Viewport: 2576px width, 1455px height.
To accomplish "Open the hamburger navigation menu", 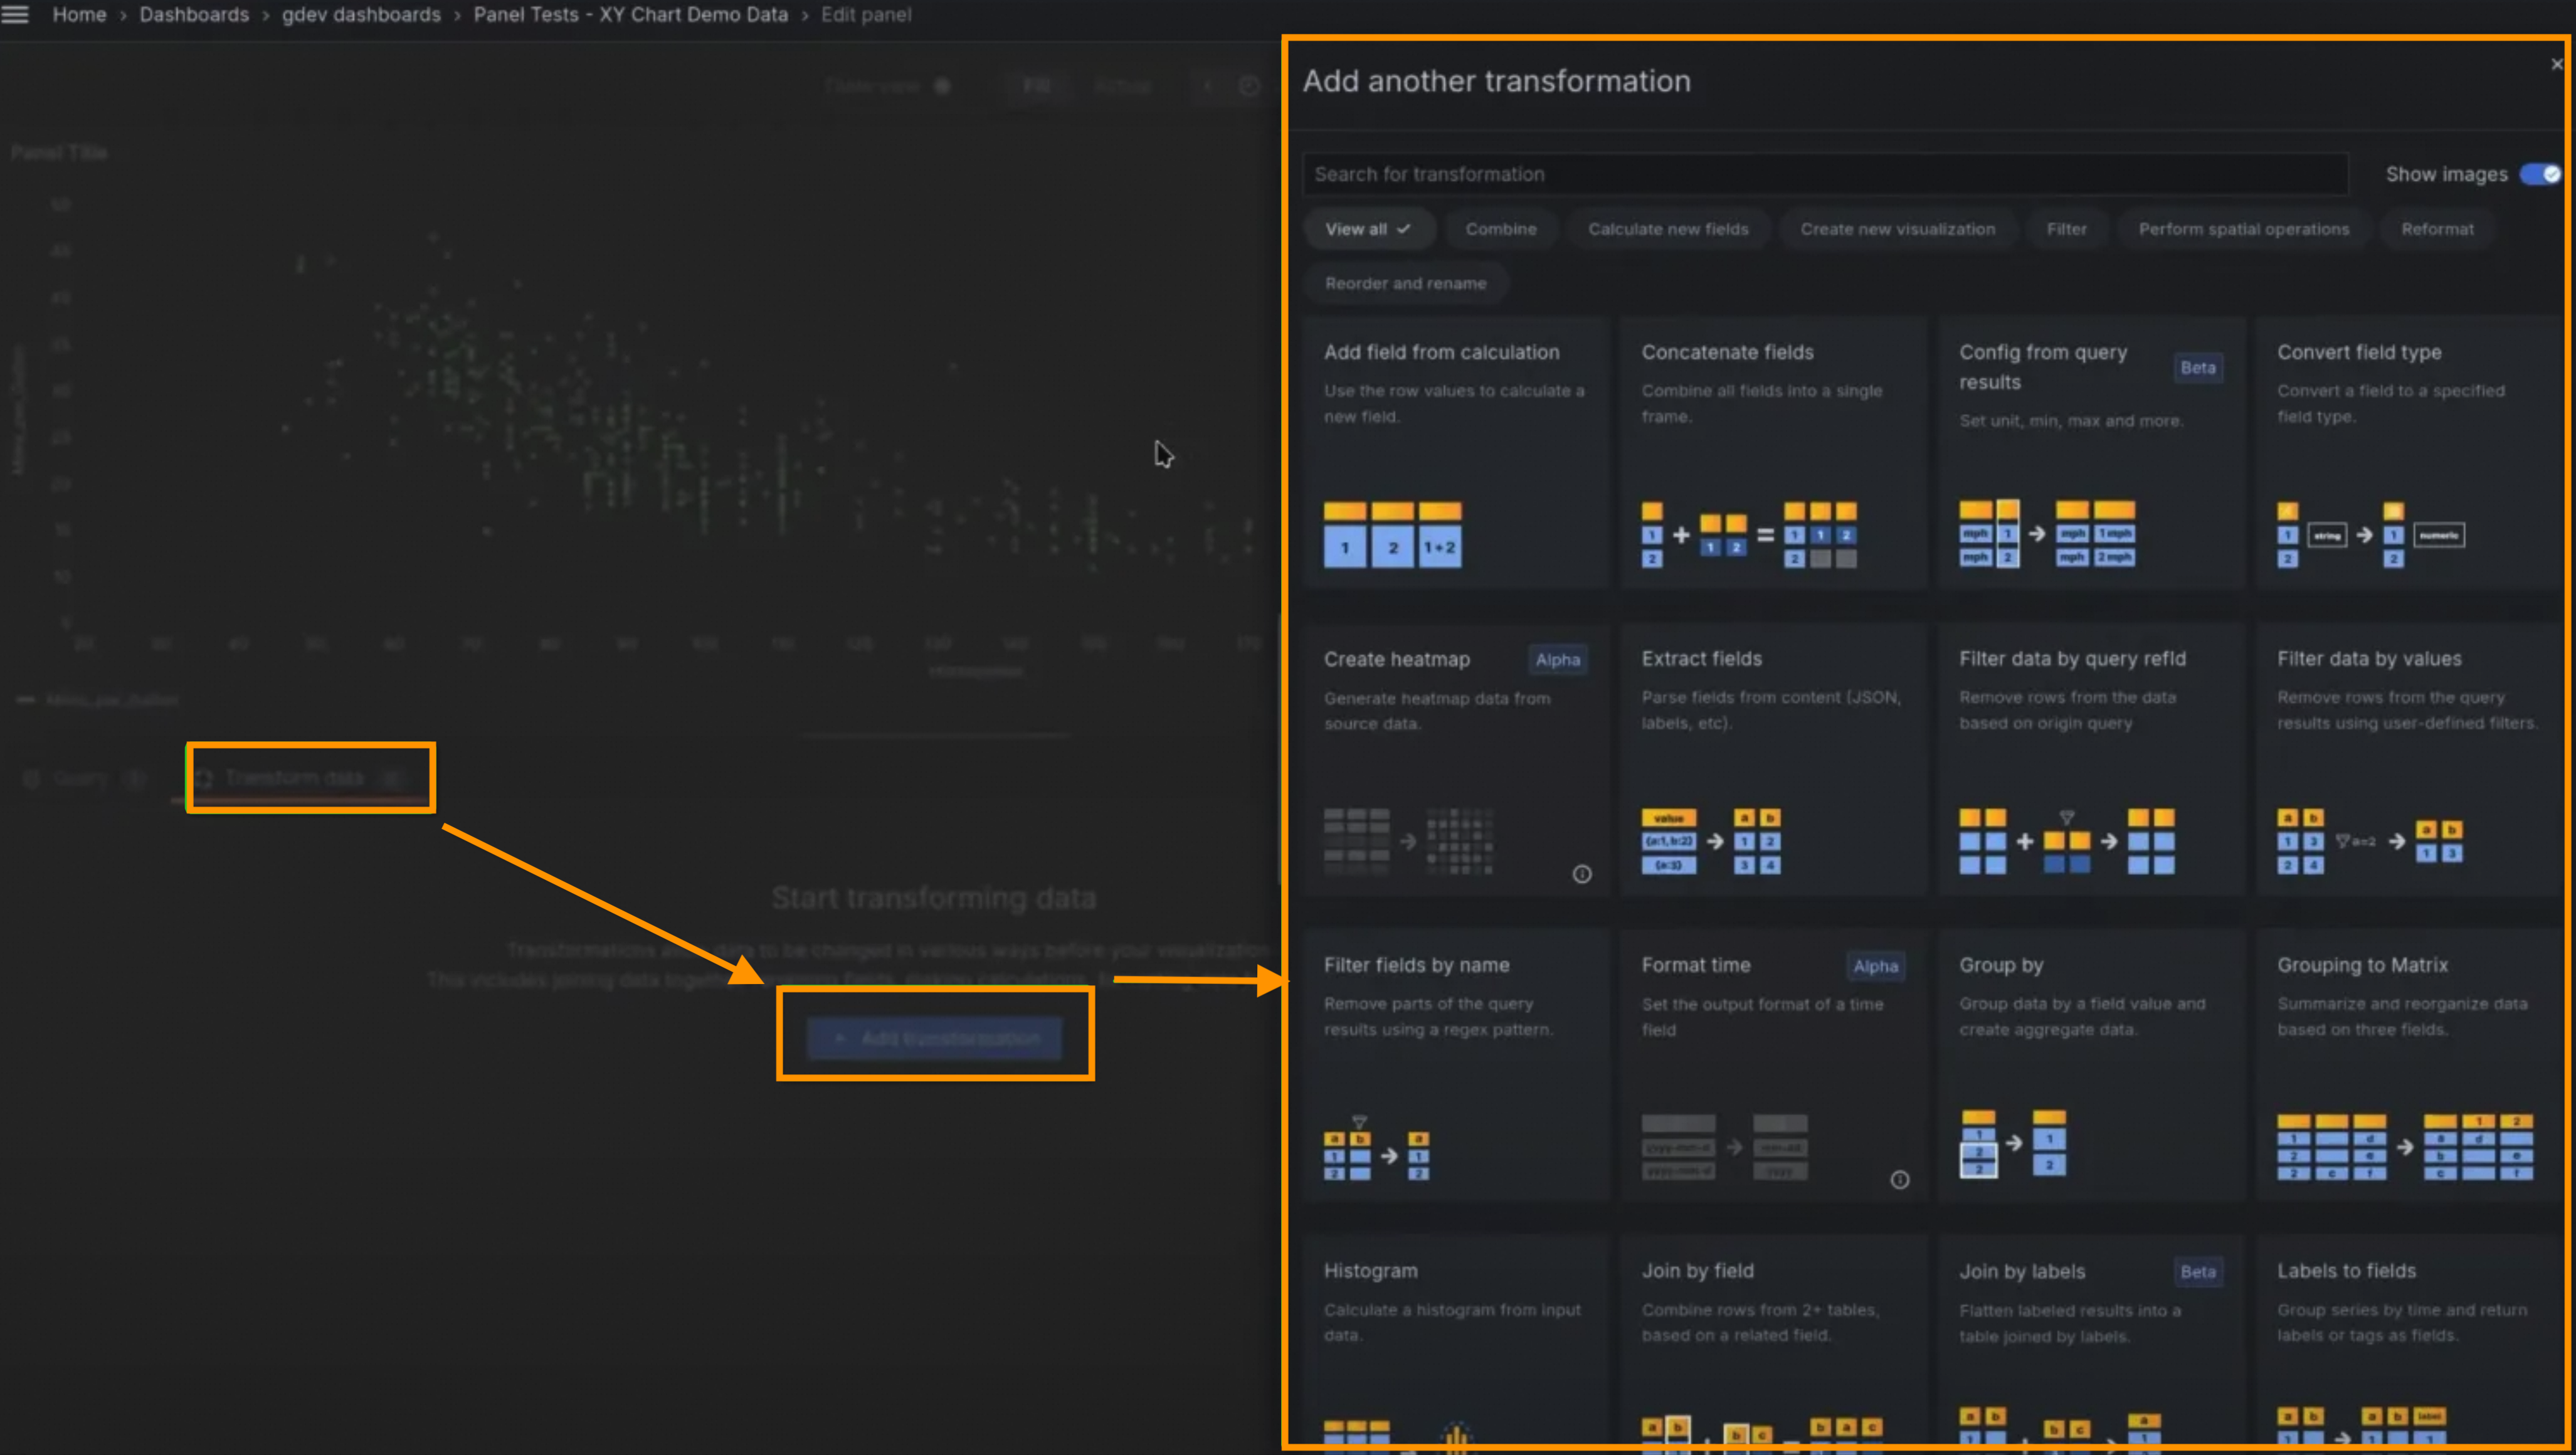I will tap(15, 14).
